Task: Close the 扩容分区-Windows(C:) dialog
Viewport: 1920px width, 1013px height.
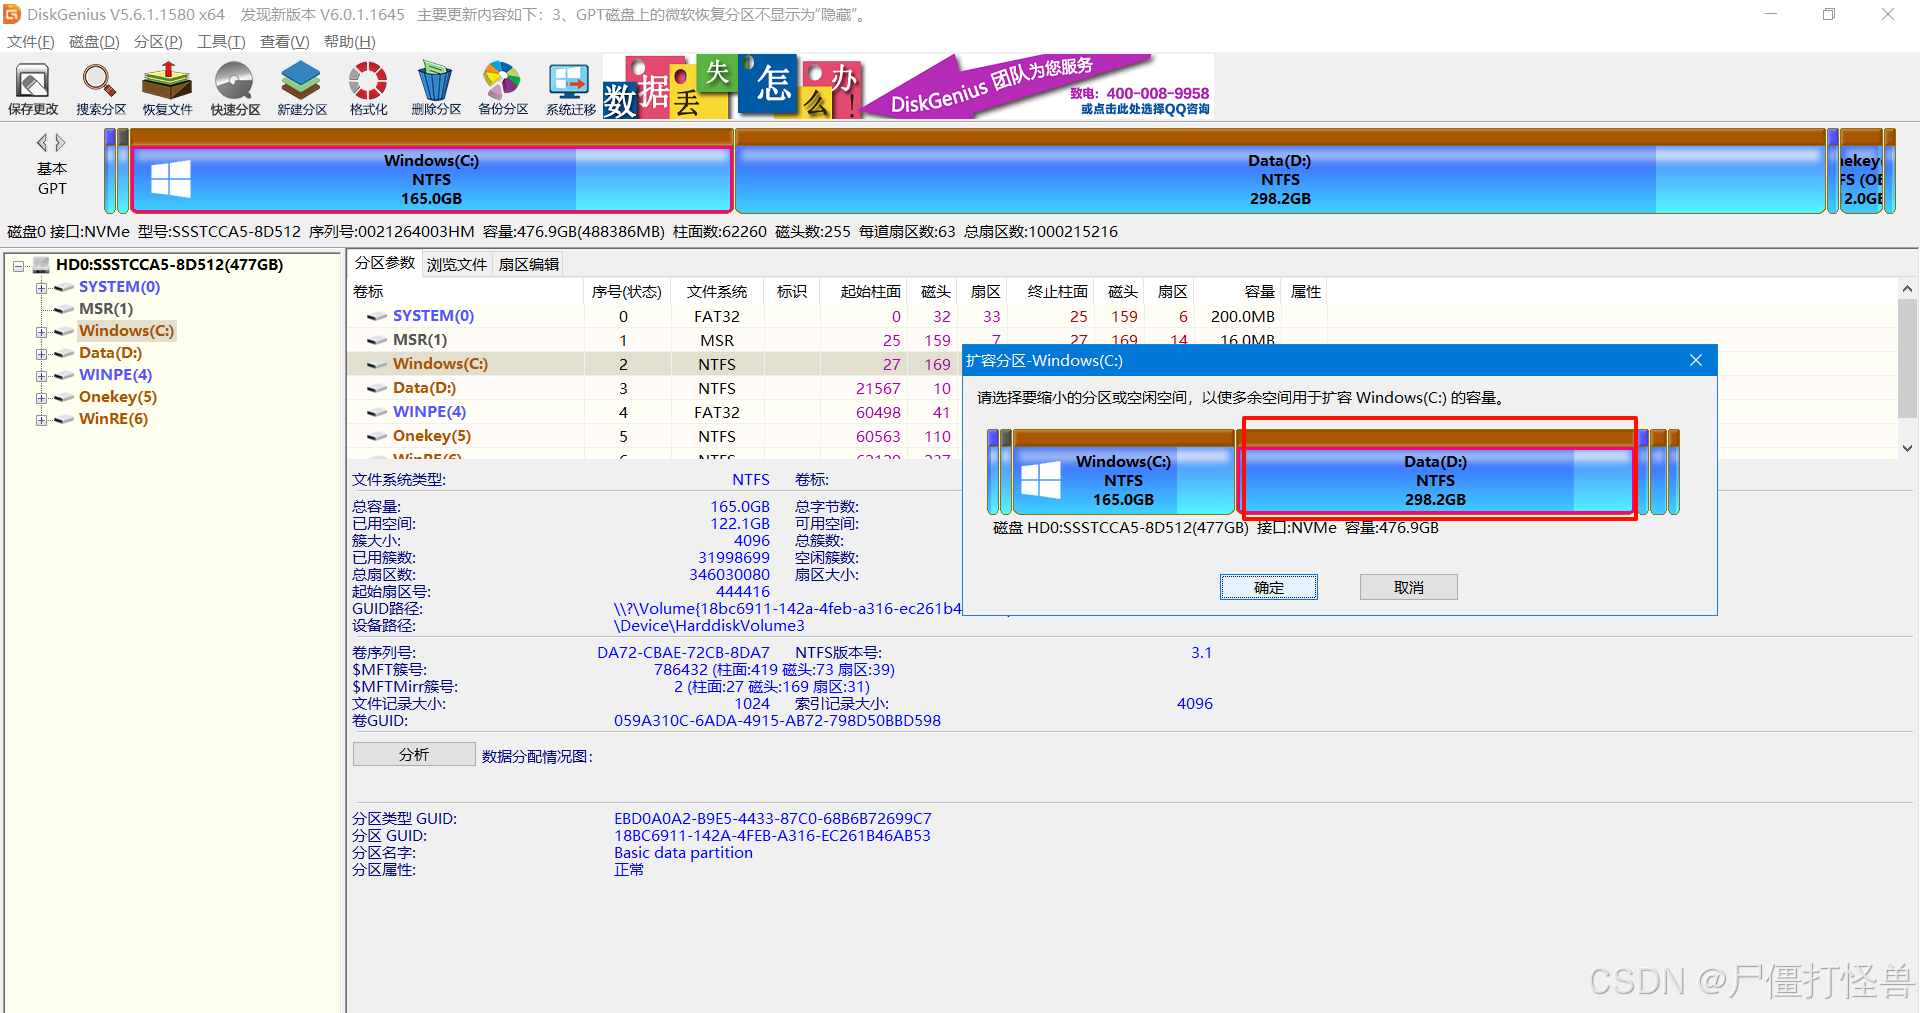Action: point(1696,360)
